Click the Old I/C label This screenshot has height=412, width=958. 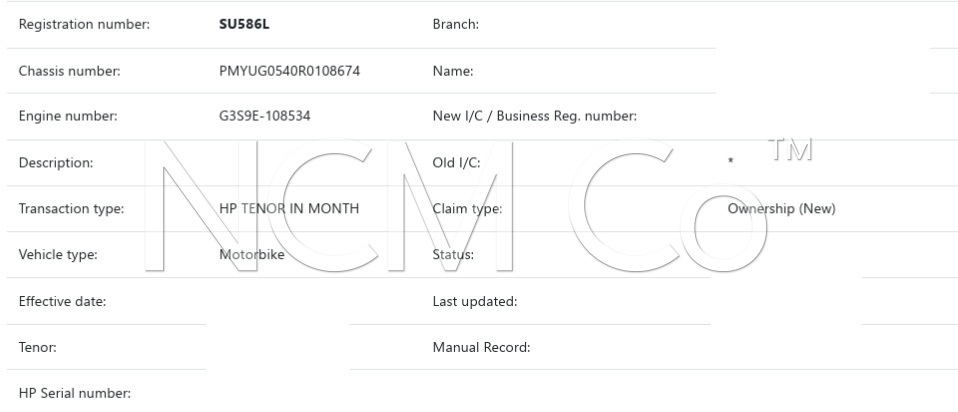(456, 163)
